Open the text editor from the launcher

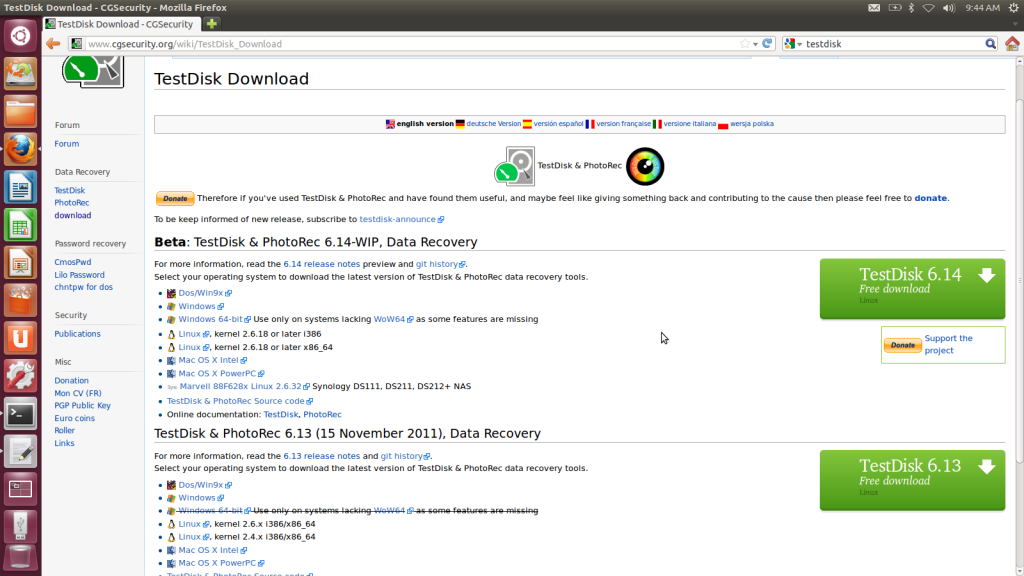tap(20, 453)
